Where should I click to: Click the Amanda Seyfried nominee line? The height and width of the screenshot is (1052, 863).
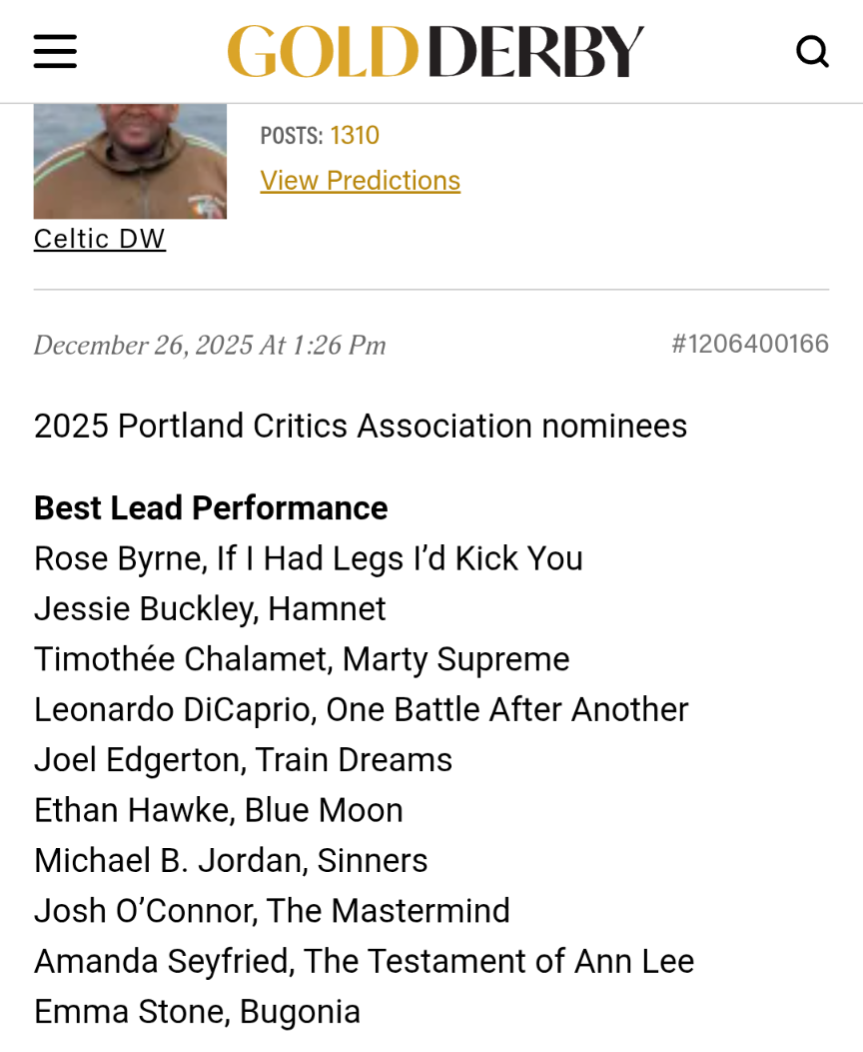point(364,962)
